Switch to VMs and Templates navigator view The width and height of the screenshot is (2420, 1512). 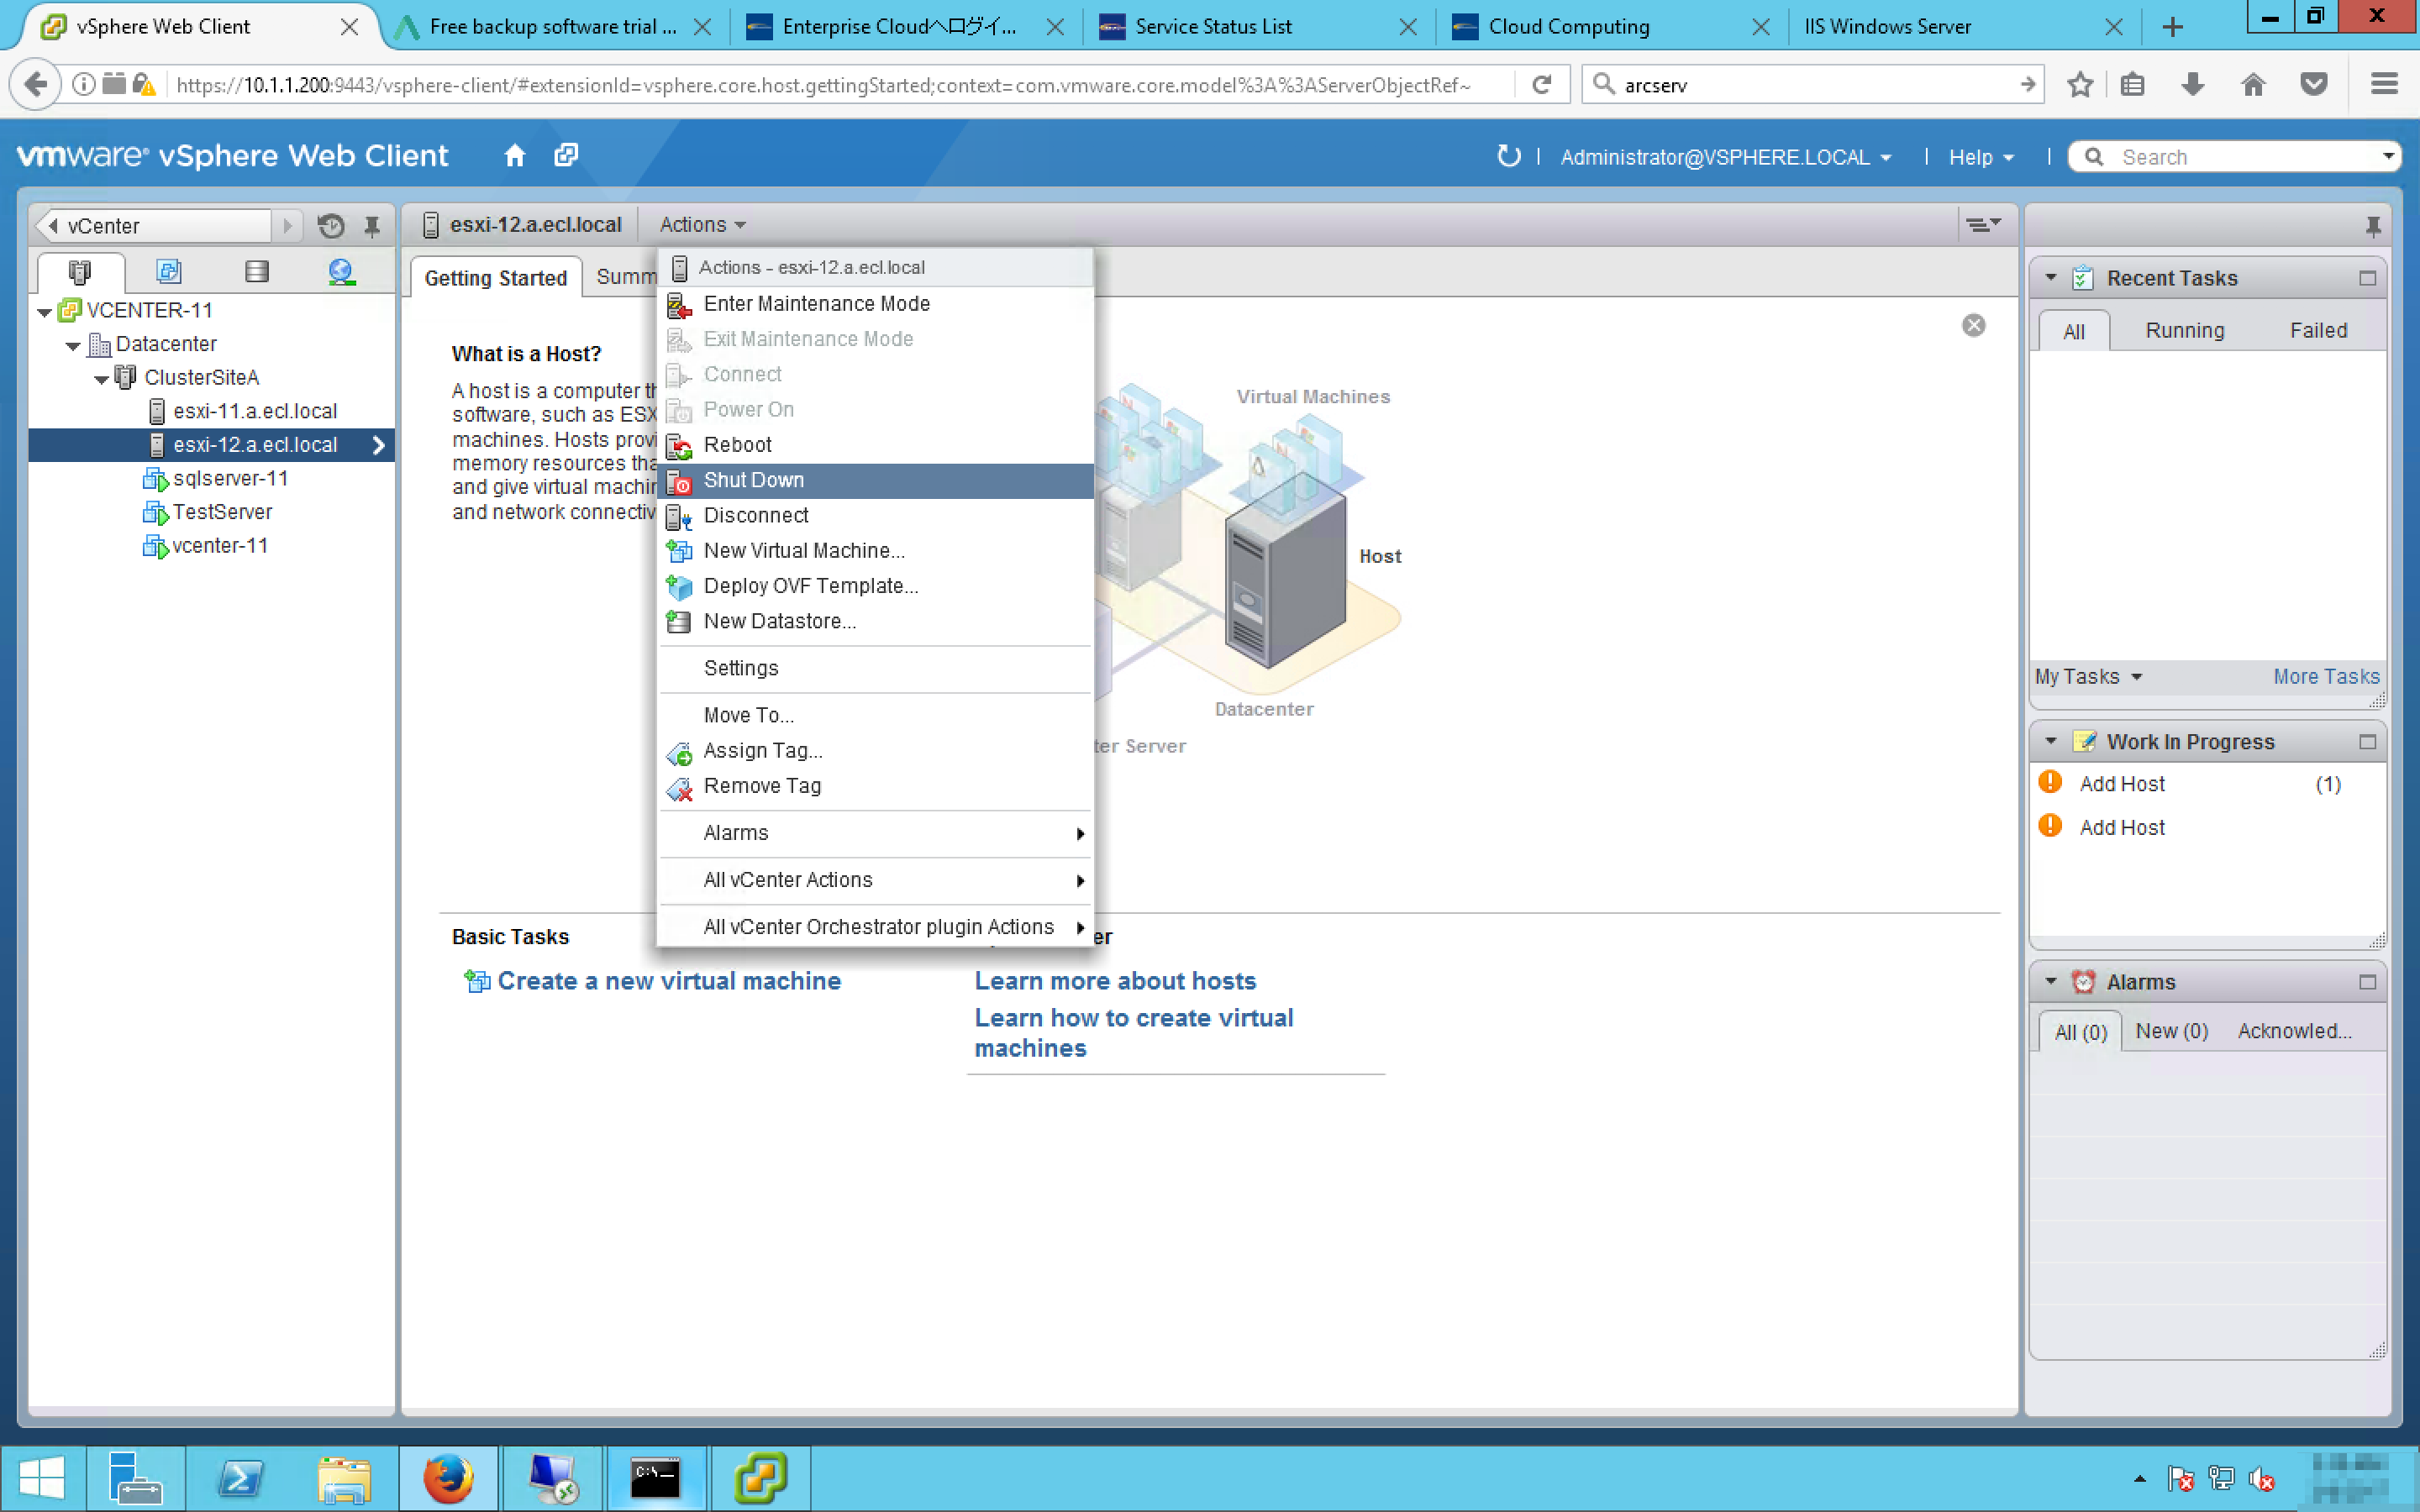pyautogui.click(x=168, y=272)
